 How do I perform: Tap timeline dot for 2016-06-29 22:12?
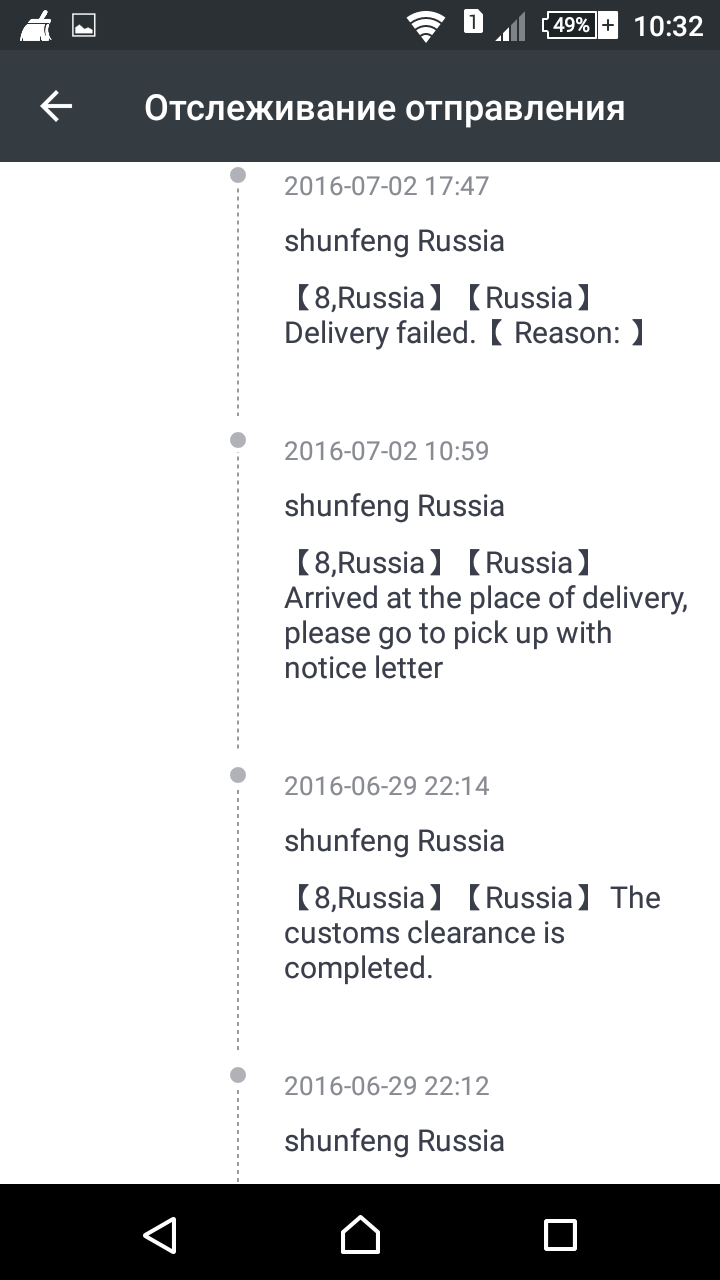pyautogui.click(x=238, y=1075)
